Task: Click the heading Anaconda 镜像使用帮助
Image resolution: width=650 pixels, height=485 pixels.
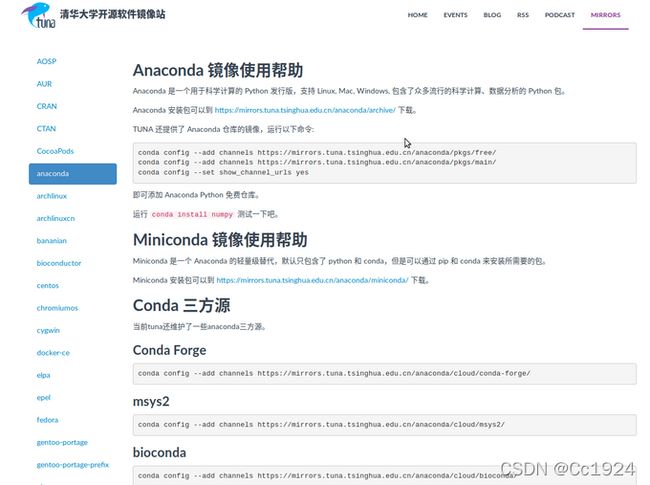Action: tap(218, 70)
